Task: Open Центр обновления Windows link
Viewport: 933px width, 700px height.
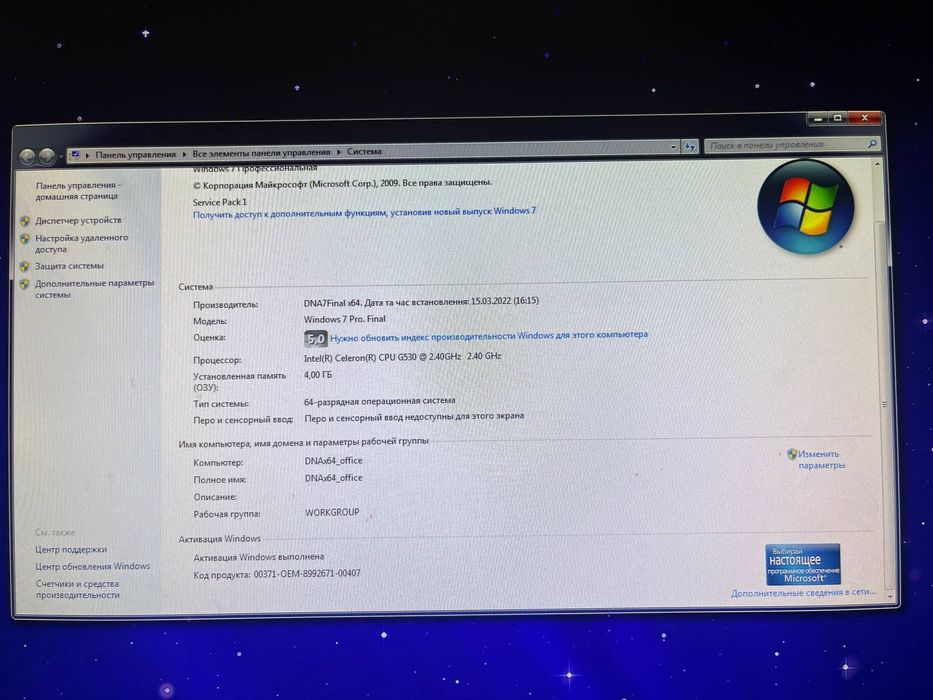Action: (x=92, y=566)
